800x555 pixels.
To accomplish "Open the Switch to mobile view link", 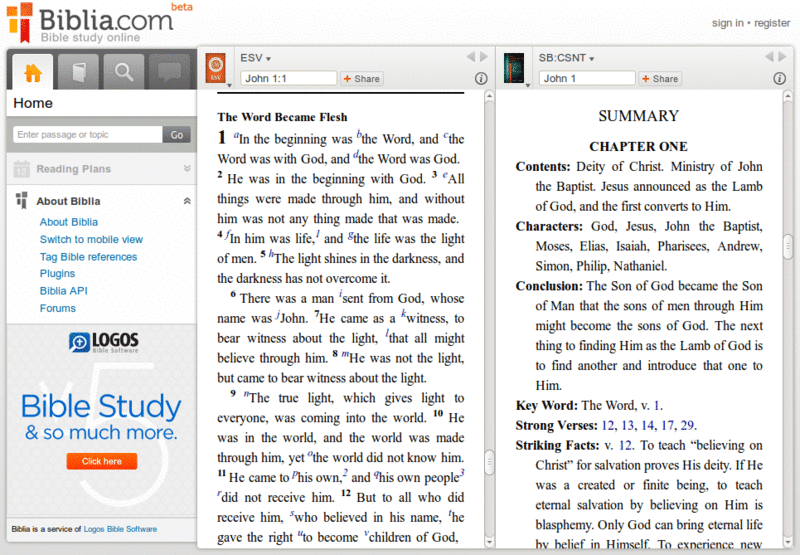I will pos(91,240).
